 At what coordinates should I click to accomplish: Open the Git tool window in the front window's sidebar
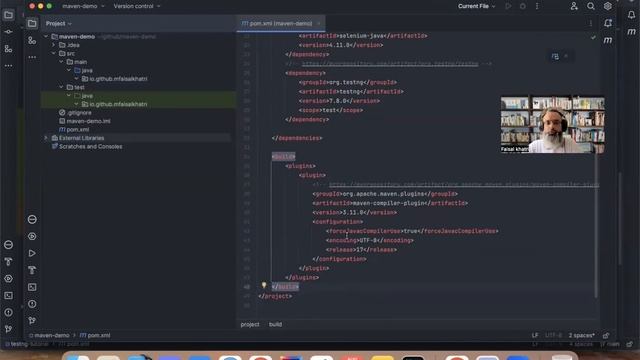point(32,321)
